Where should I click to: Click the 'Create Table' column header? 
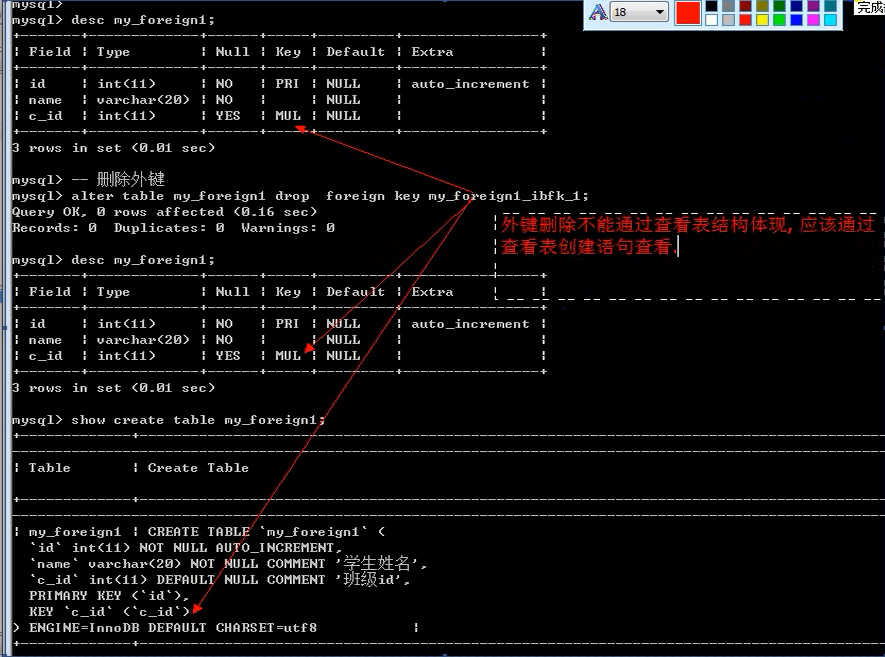(x=198, y=468)
